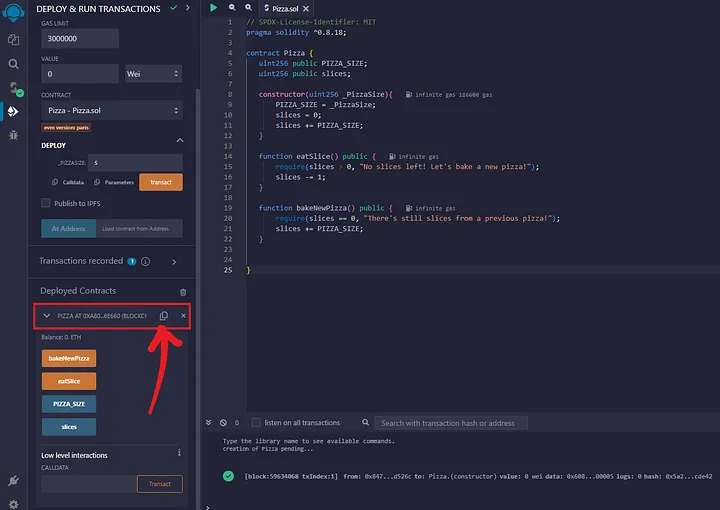Copy the deployed Pizza contract address

(x=164, y=316)
